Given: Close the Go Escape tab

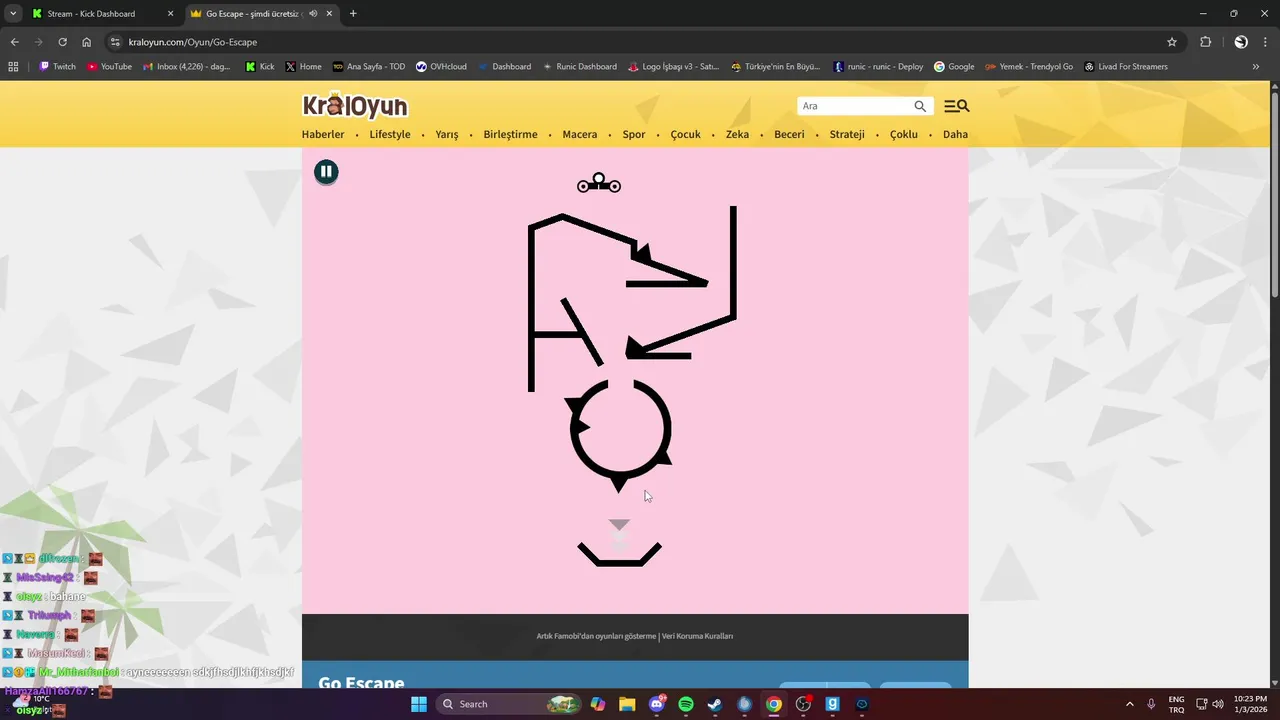Looking at the screenshot, I should tap(329, 14).
